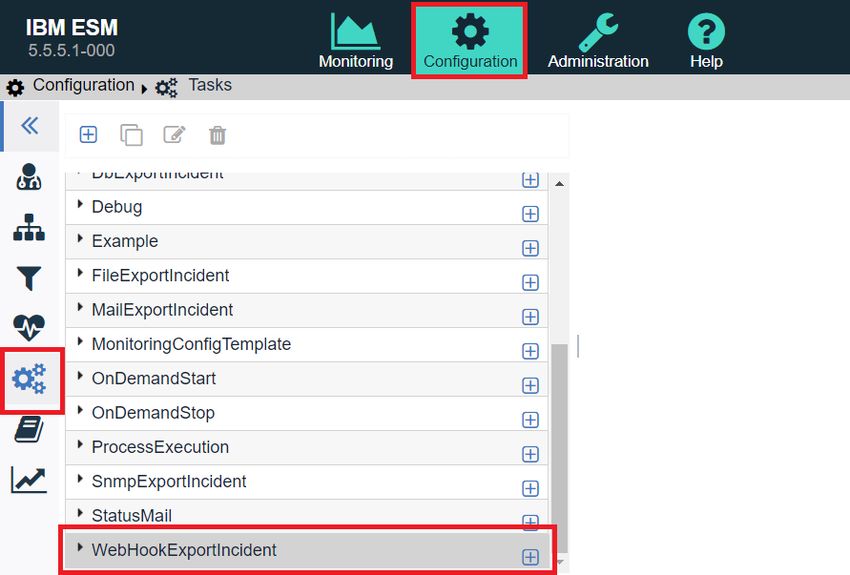
Task: Expand the StatusMail task group
Action: point(80,513)
